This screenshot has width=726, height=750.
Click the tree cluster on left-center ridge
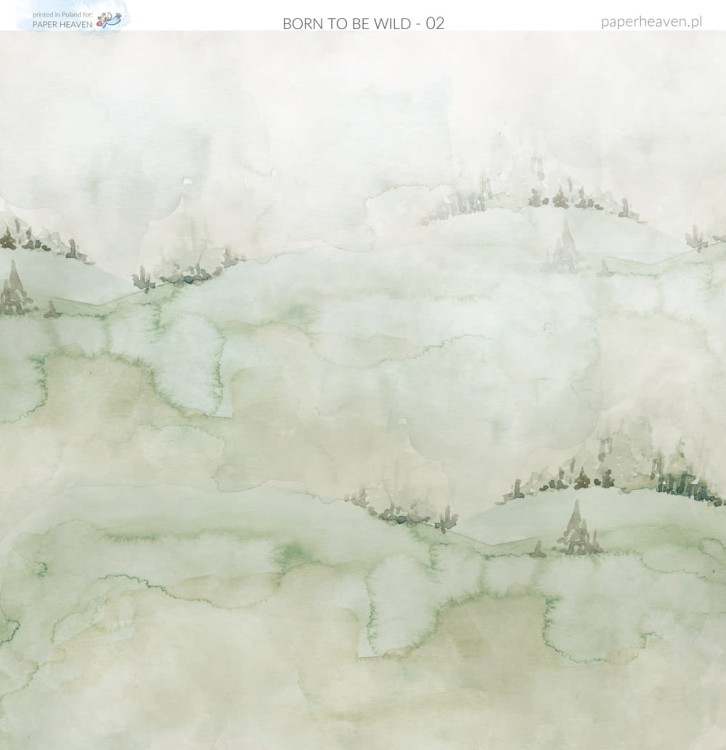[x=185, y=270]
